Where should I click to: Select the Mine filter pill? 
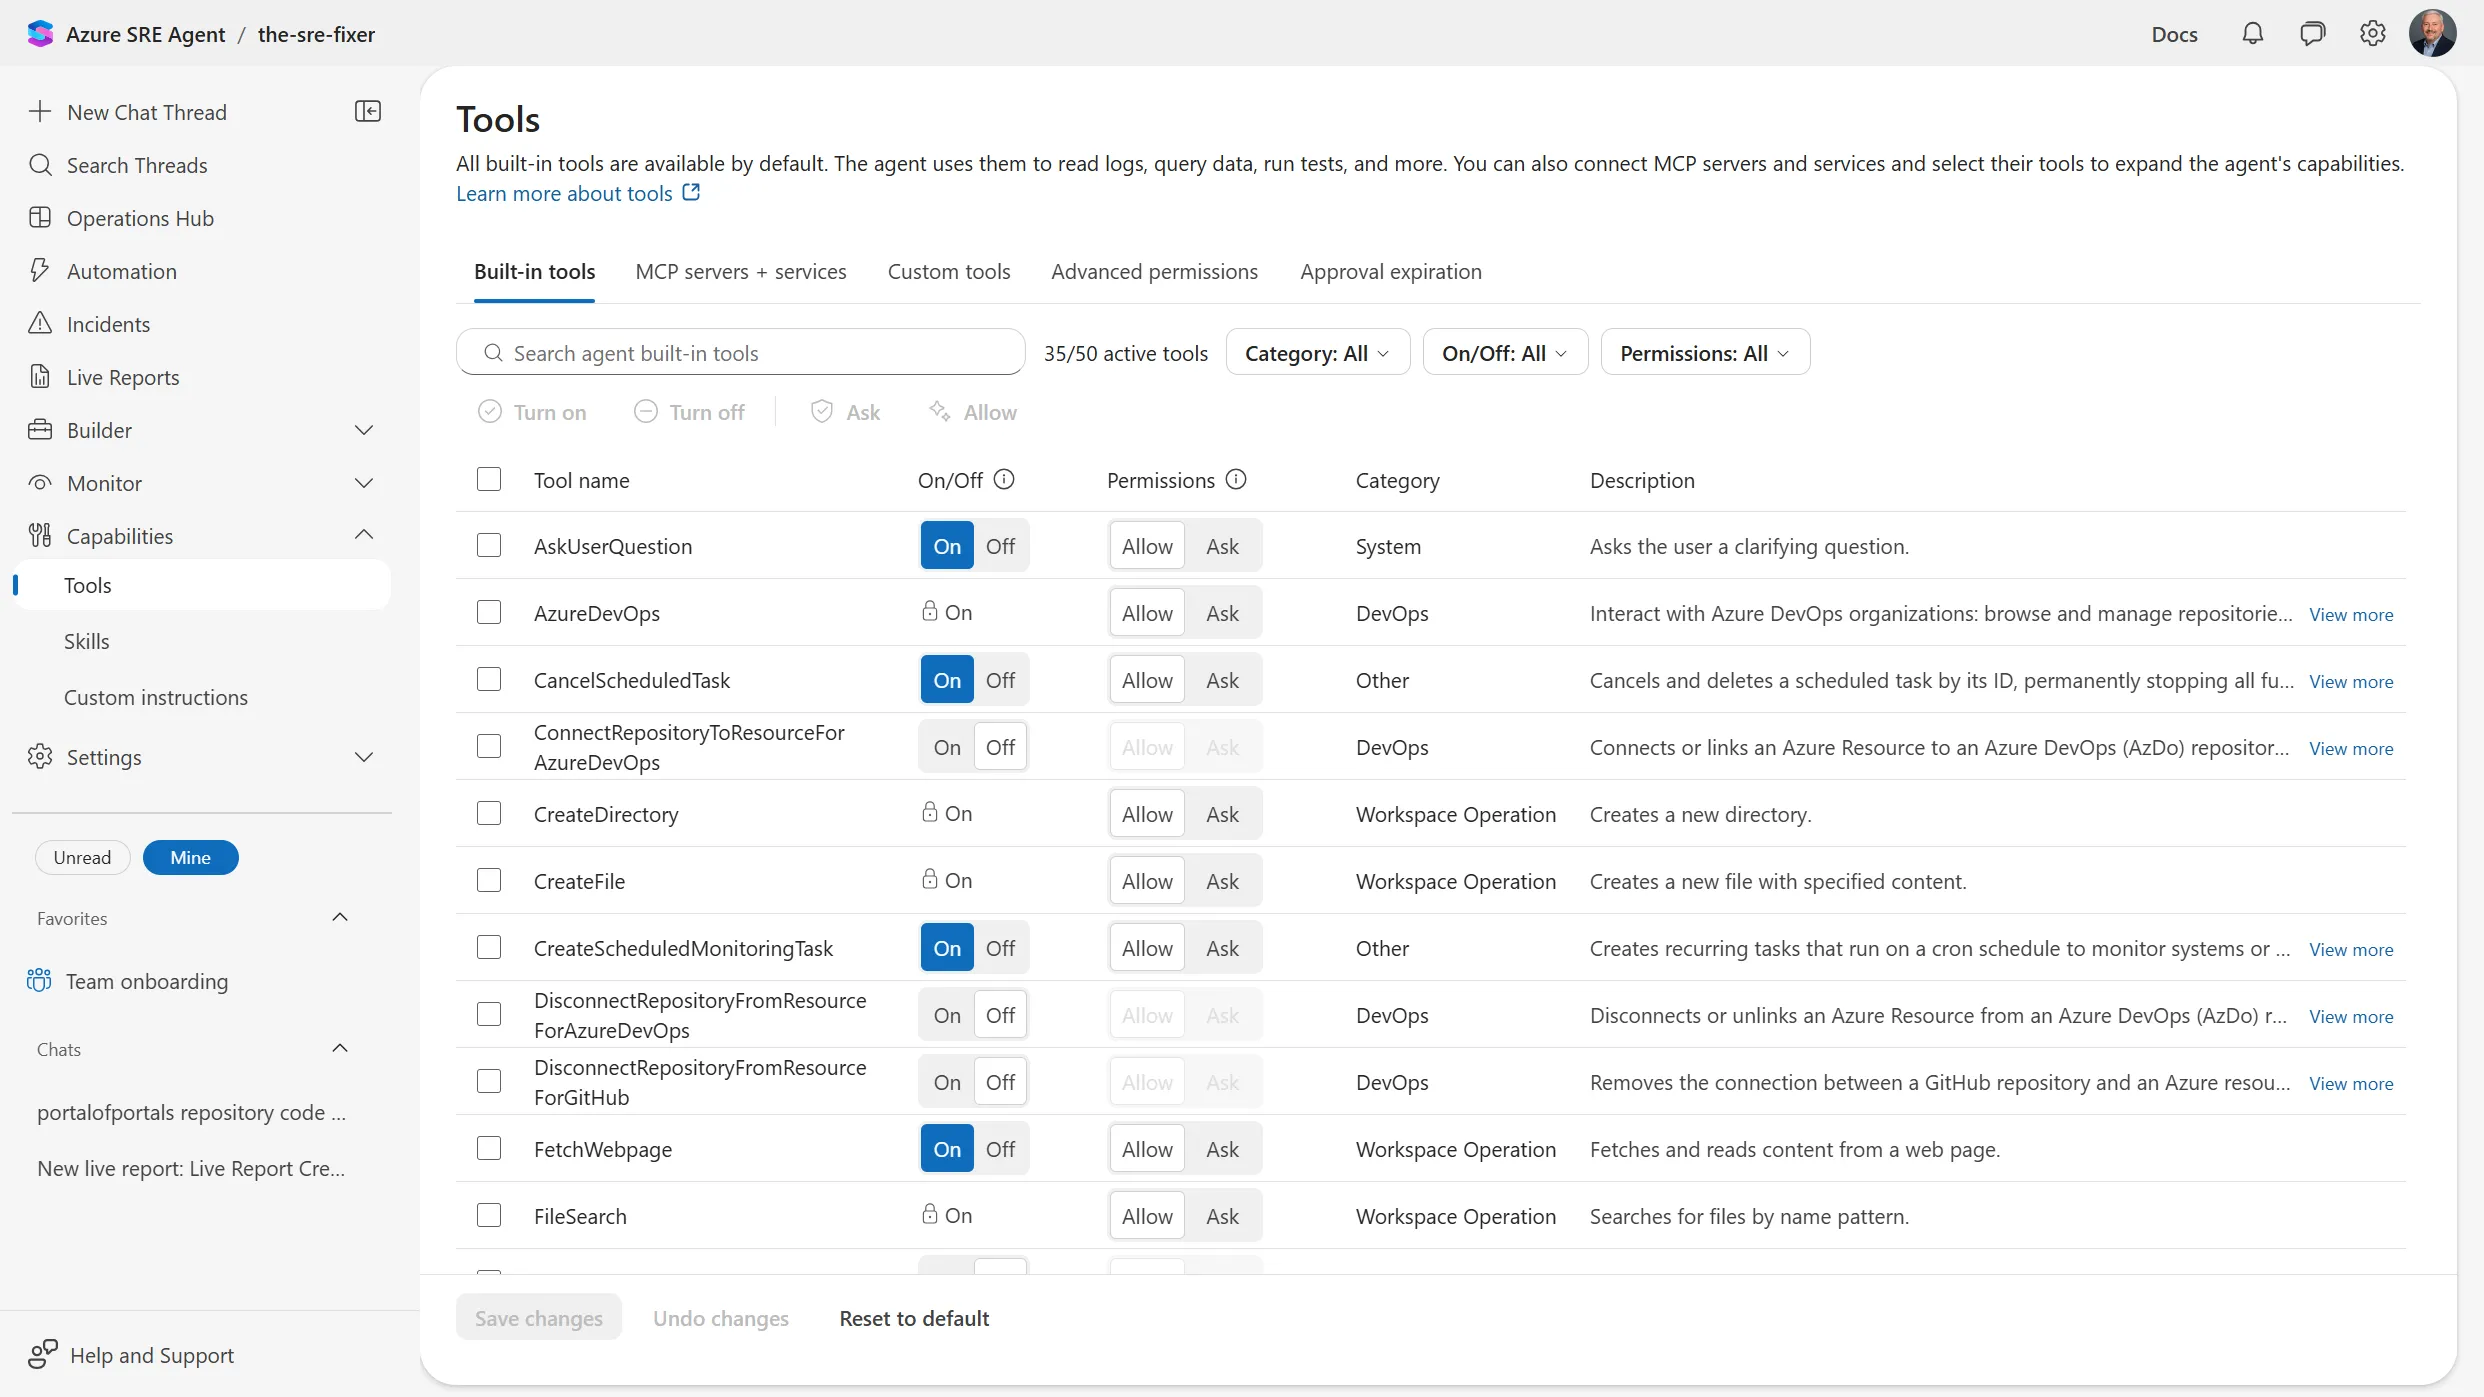pyautogui.click(x=190, y=857)
